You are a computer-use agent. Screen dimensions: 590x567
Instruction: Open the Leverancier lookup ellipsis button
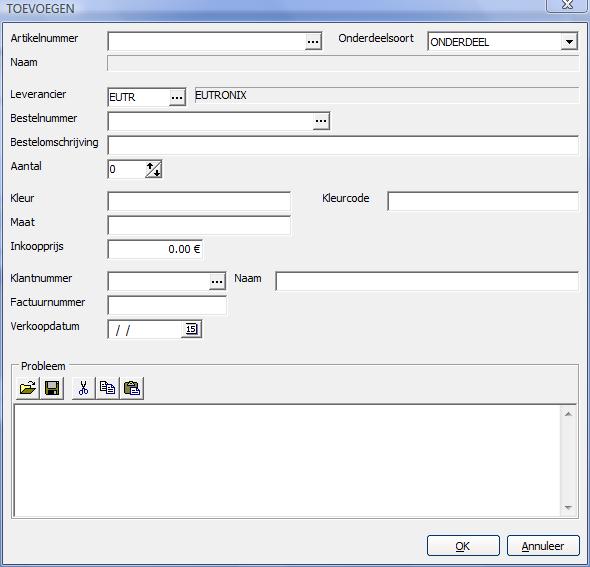click(x=177, y=97)
